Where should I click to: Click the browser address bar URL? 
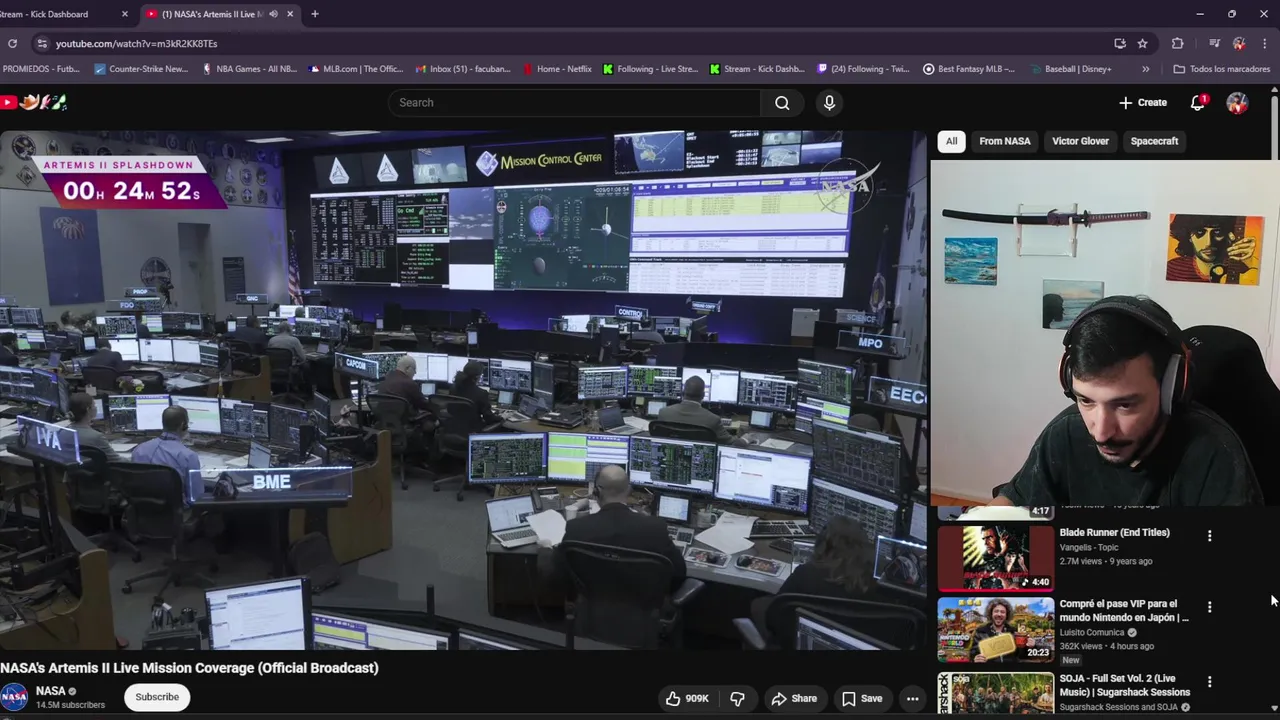coord(136,43)
